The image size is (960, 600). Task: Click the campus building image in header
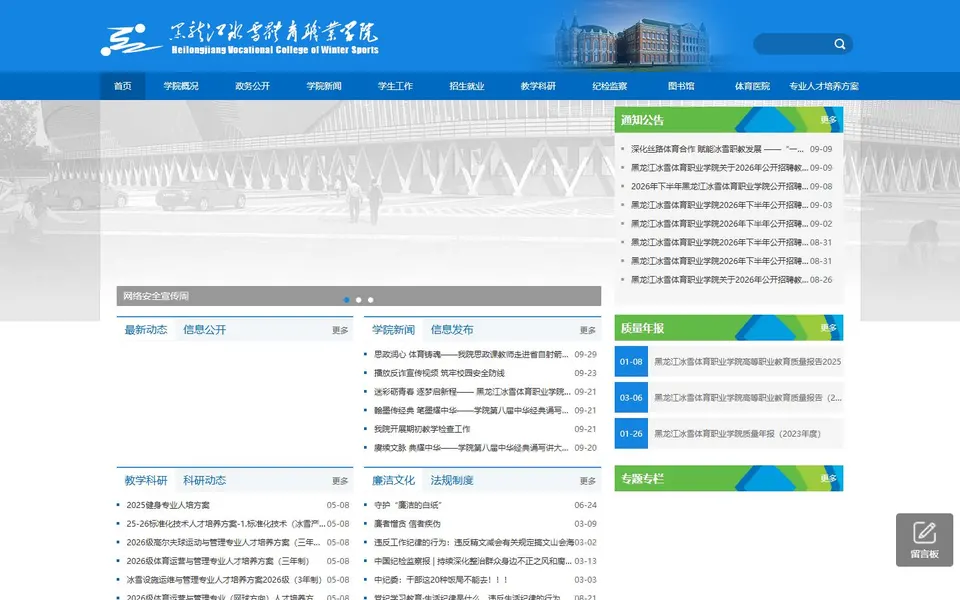pos(632,41)
